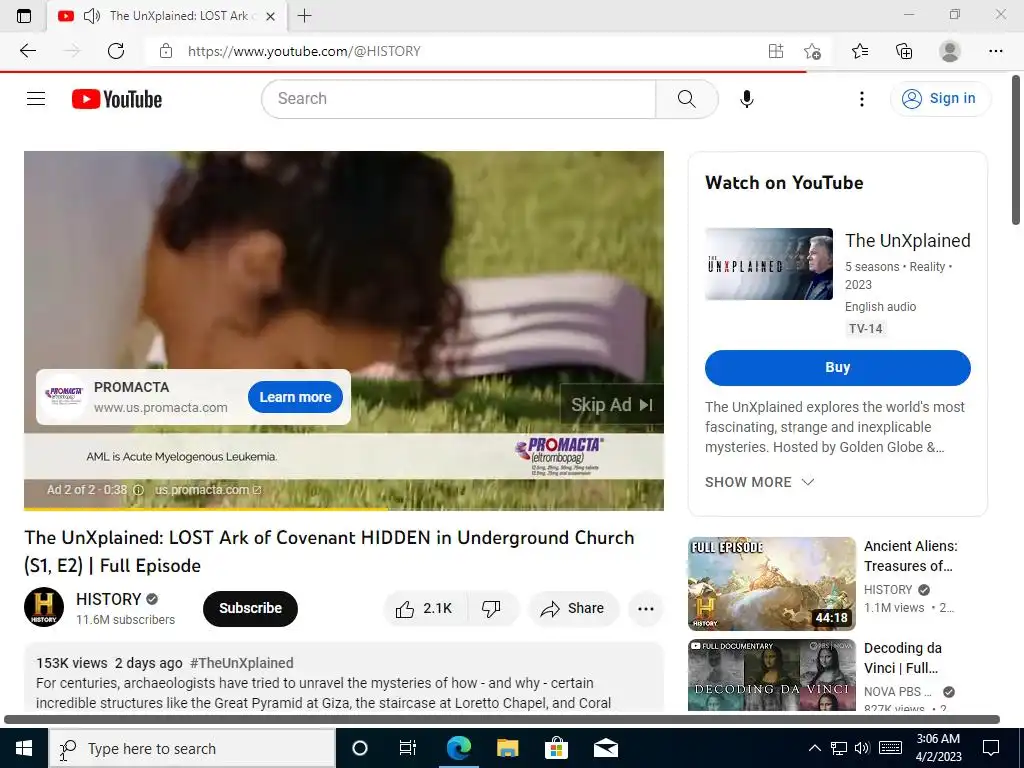Like the video with thumbs up

coord(423,609)
